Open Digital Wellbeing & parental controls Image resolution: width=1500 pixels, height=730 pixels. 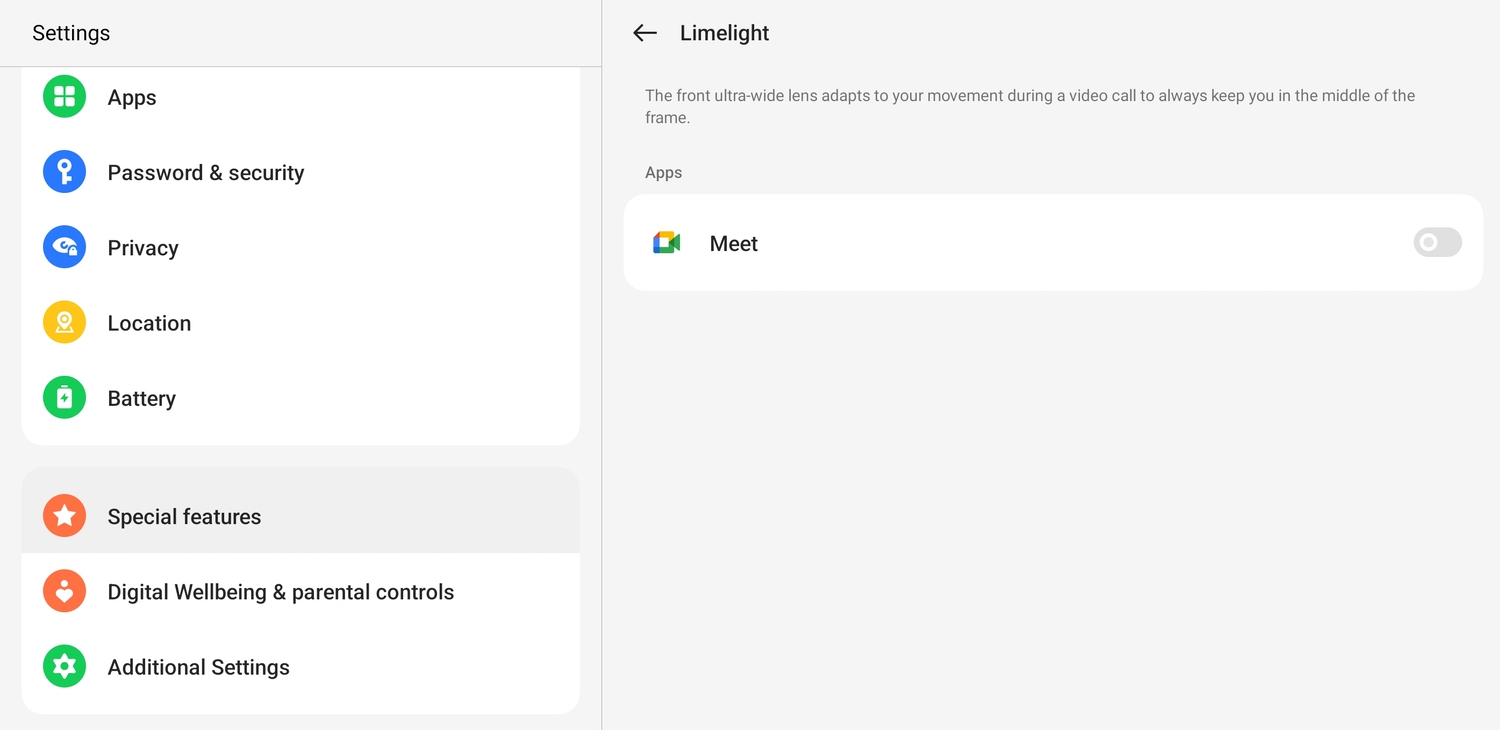pos(280,591)
